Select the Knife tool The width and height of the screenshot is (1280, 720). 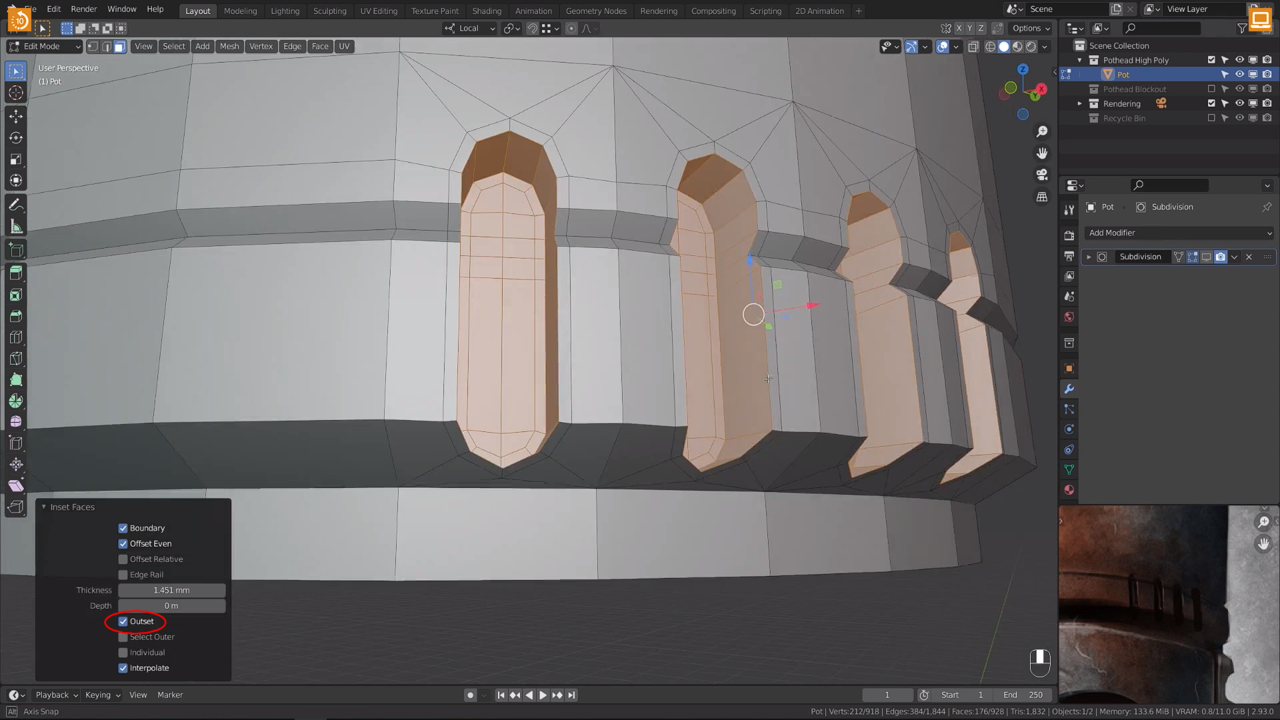(16, 359)
